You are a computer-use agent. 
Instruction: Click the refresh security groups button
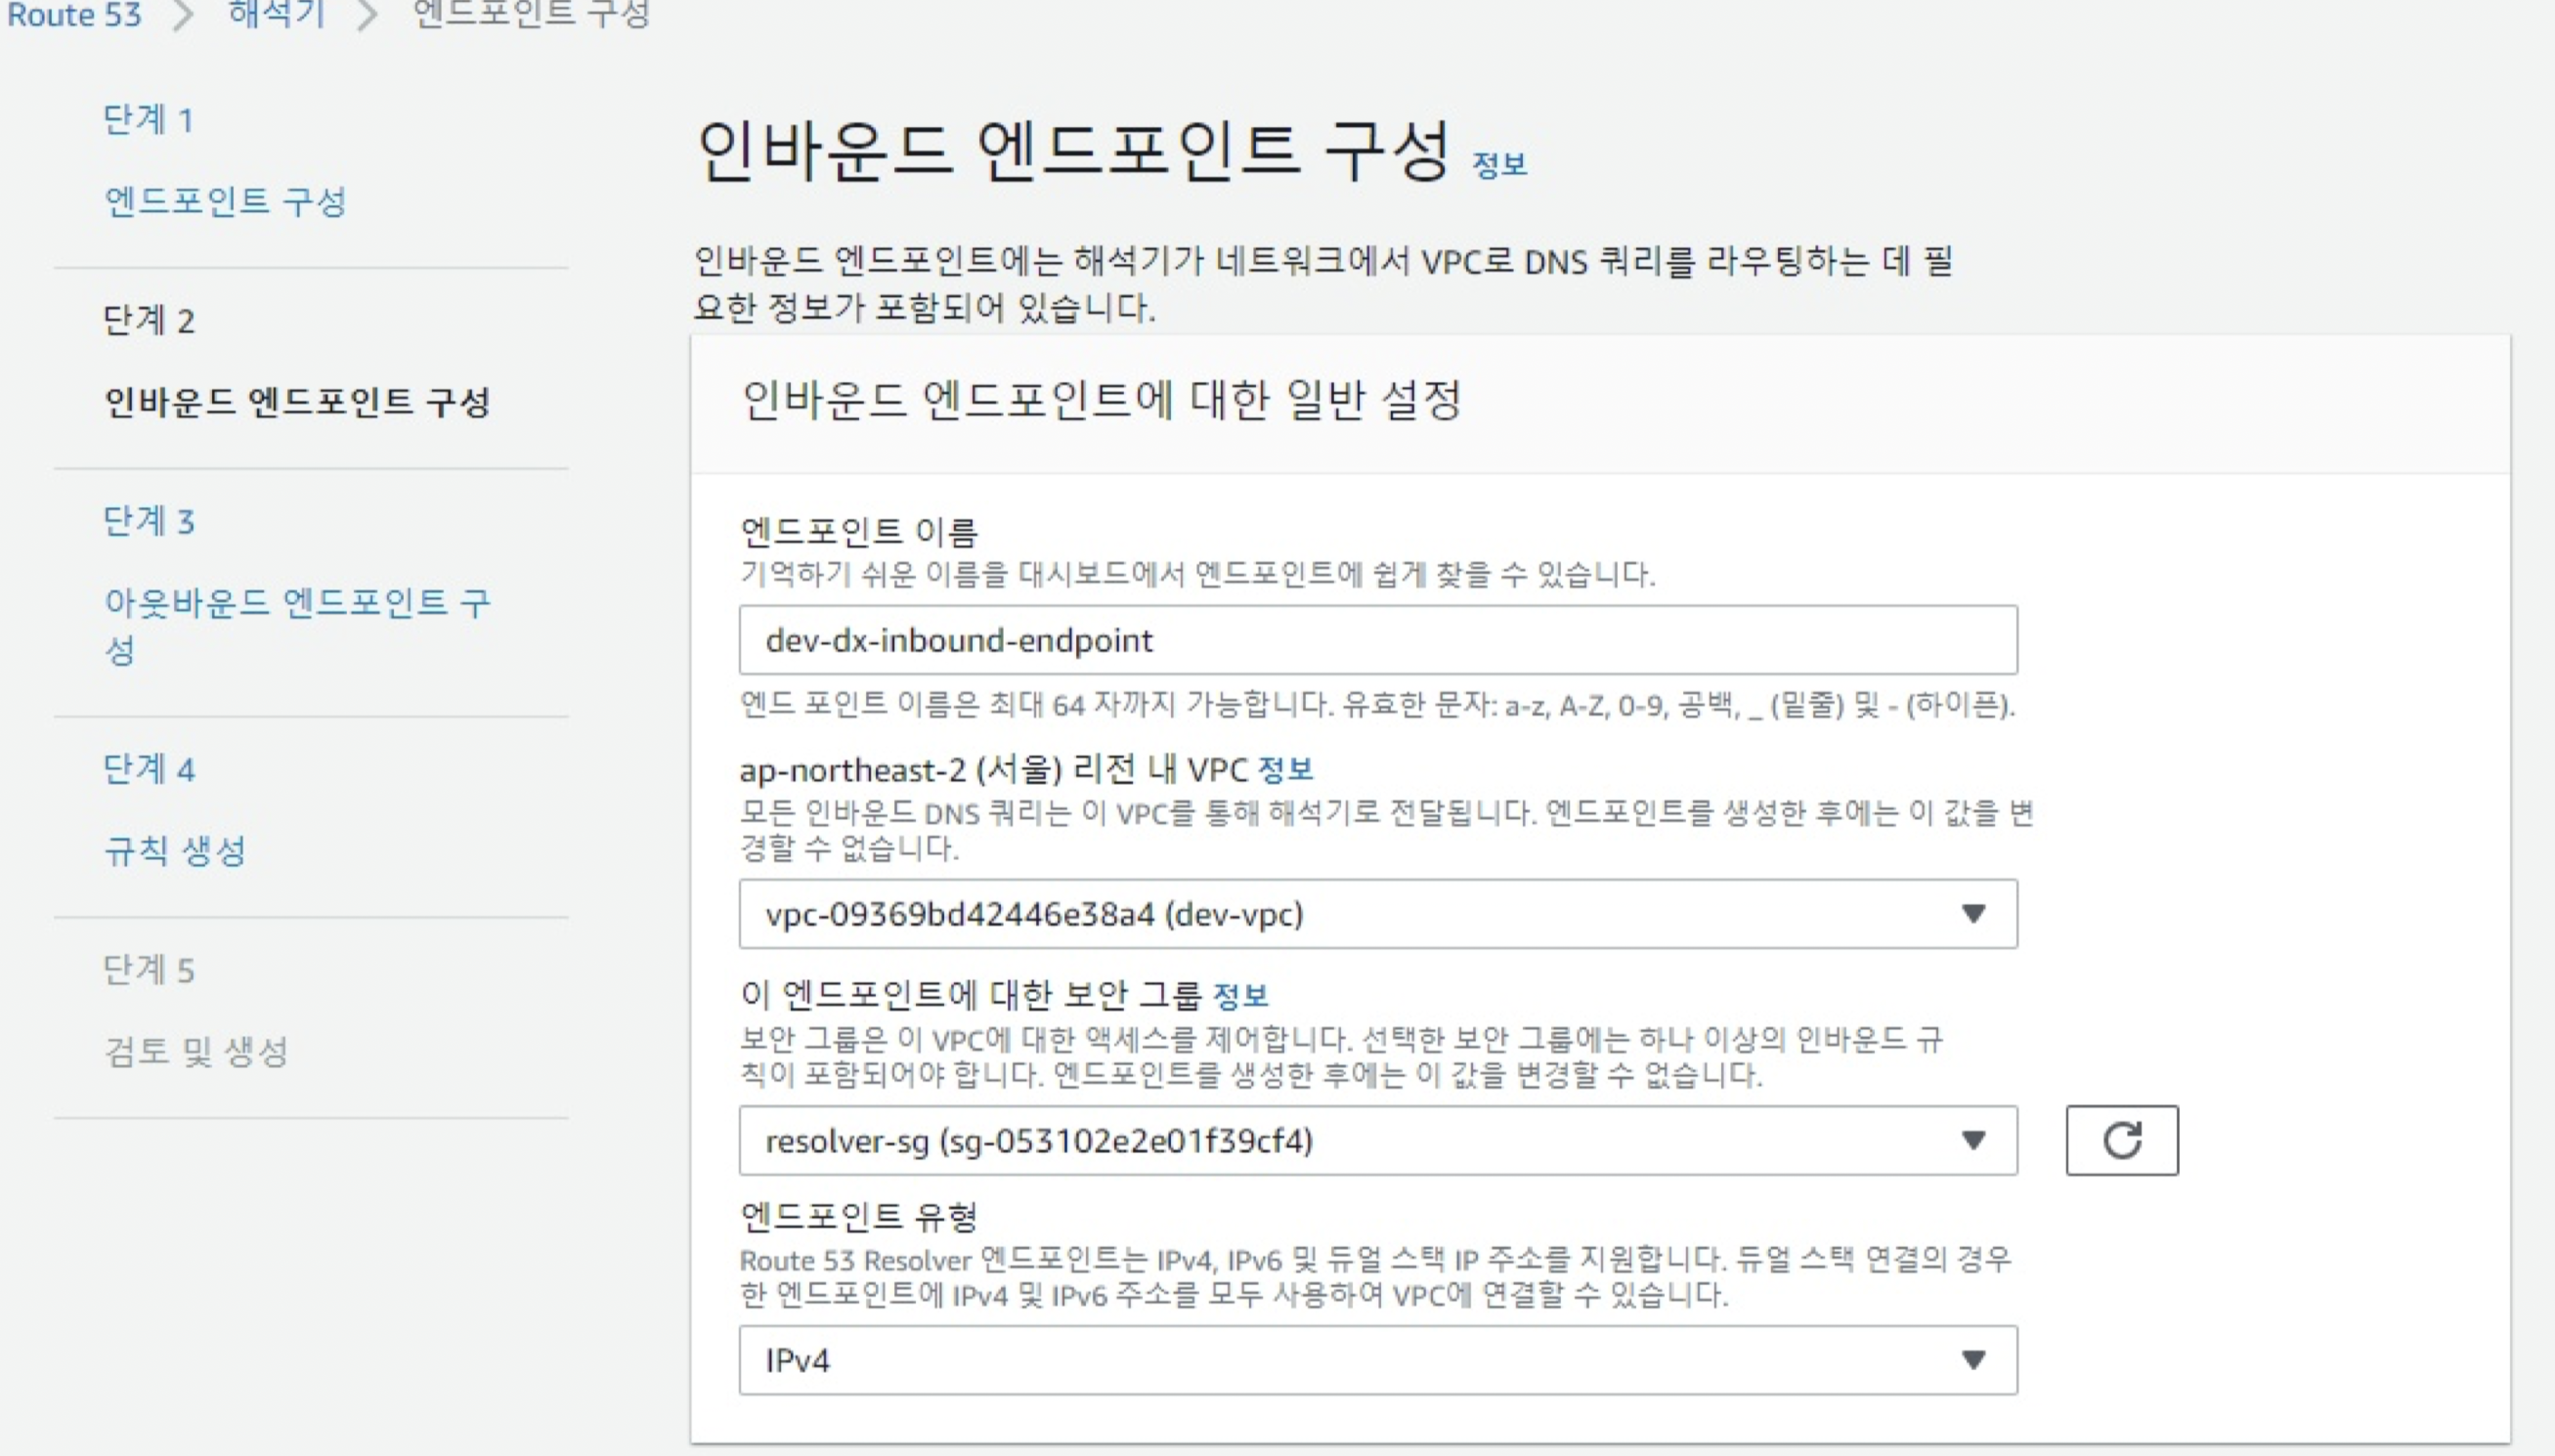coord(2121,1139)
